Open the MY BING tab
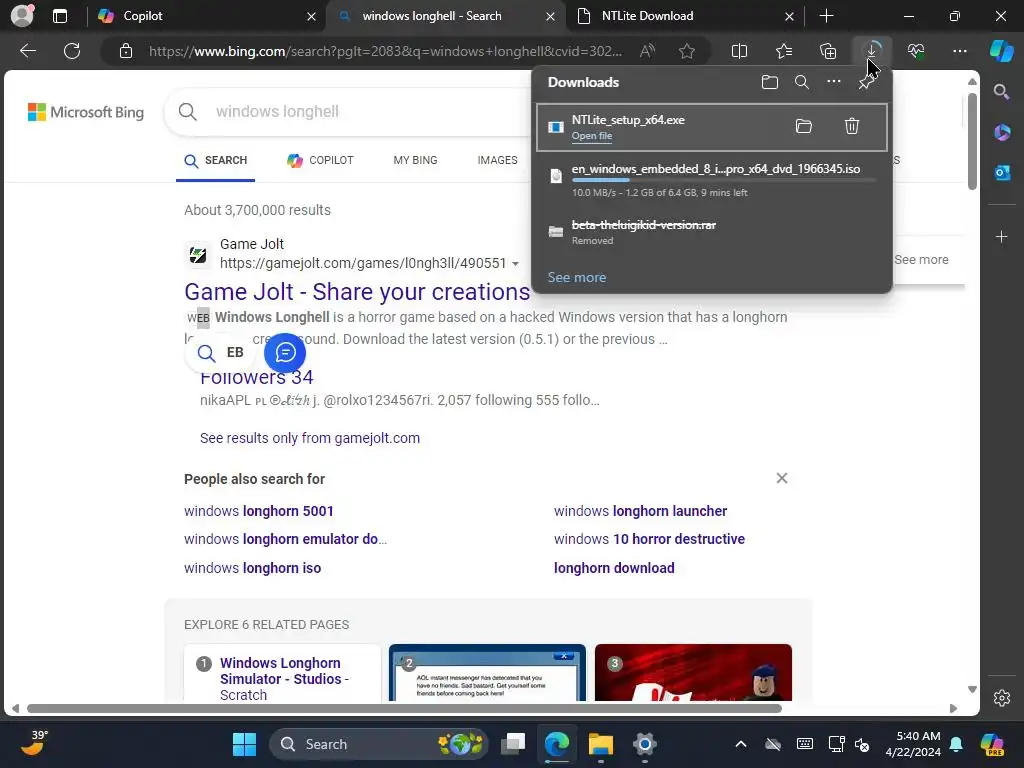 point(415,160)
